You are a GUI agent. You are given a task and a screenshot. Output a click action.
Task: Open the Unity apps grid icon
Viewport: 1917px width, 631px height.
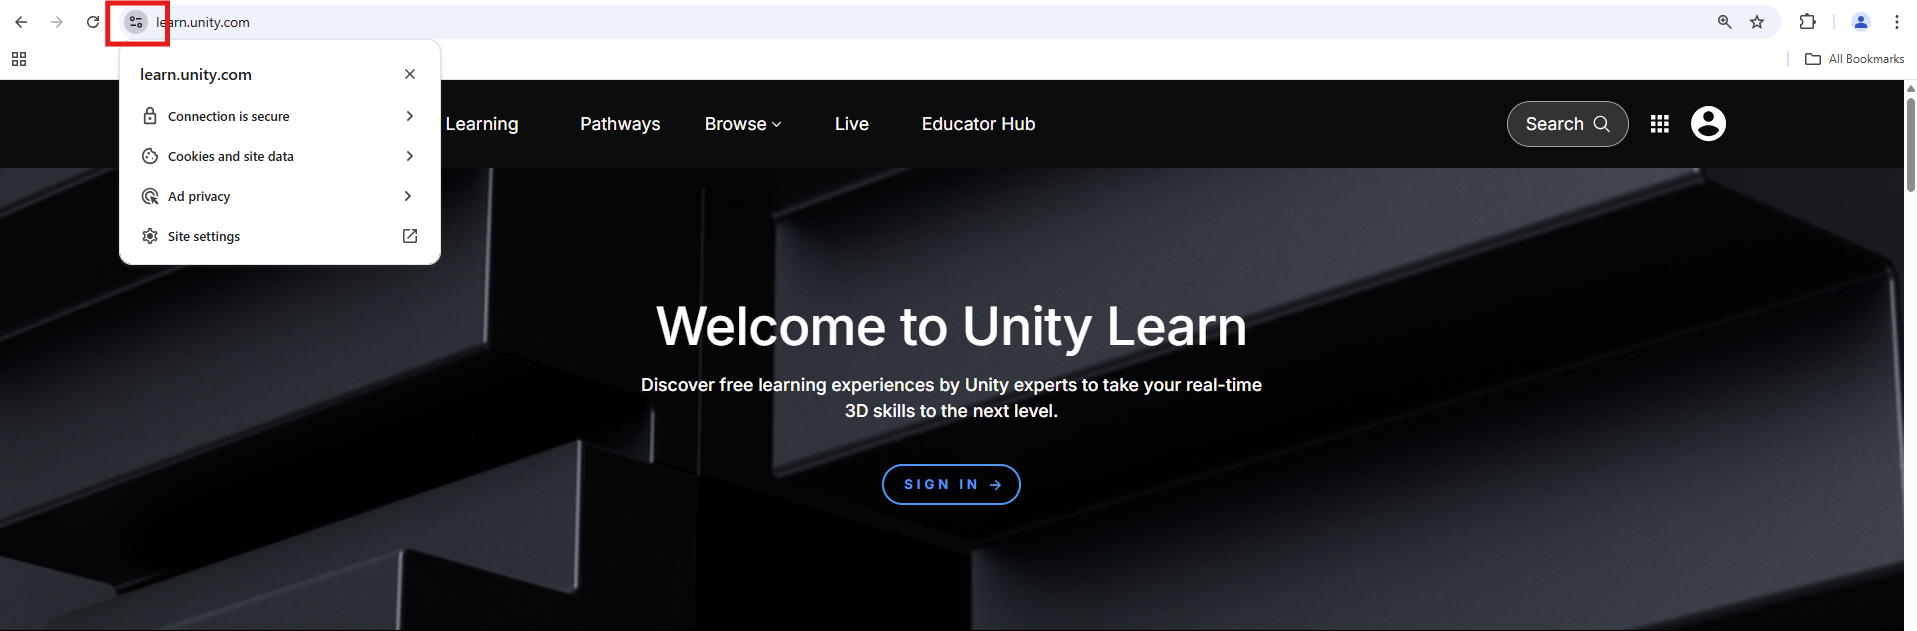tap(1660, 124)
